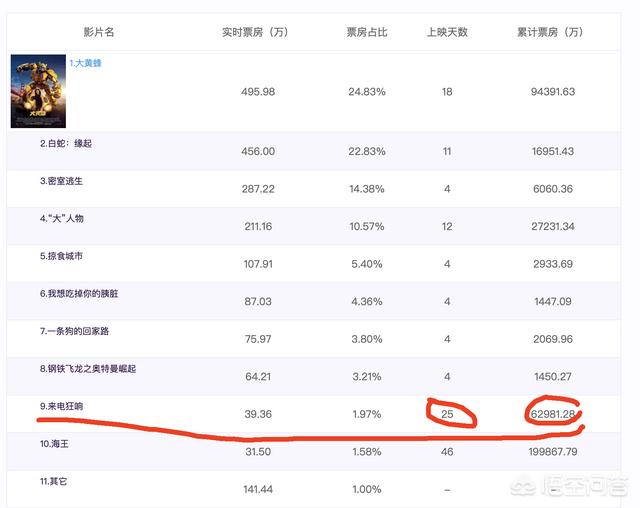Select the 累计票房（万） column header
Image resolution: width=640 pixels, height=508 pixels.
coord(550,32)
